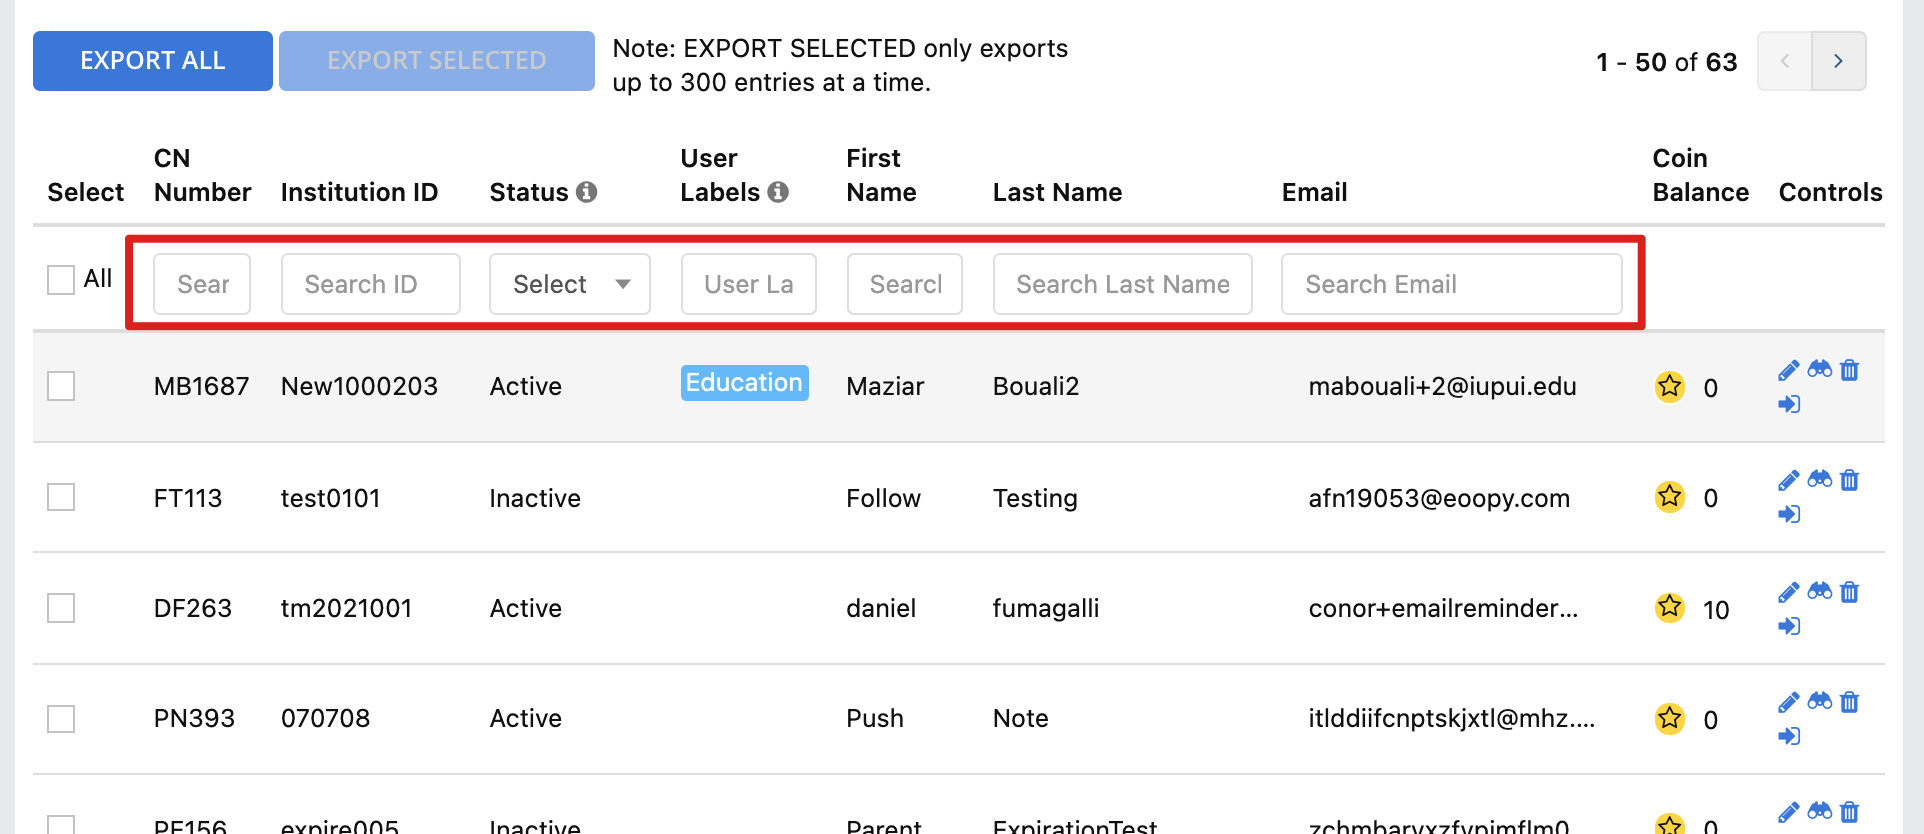Click email afn19053@eoopy.com

coord(1439,498)
